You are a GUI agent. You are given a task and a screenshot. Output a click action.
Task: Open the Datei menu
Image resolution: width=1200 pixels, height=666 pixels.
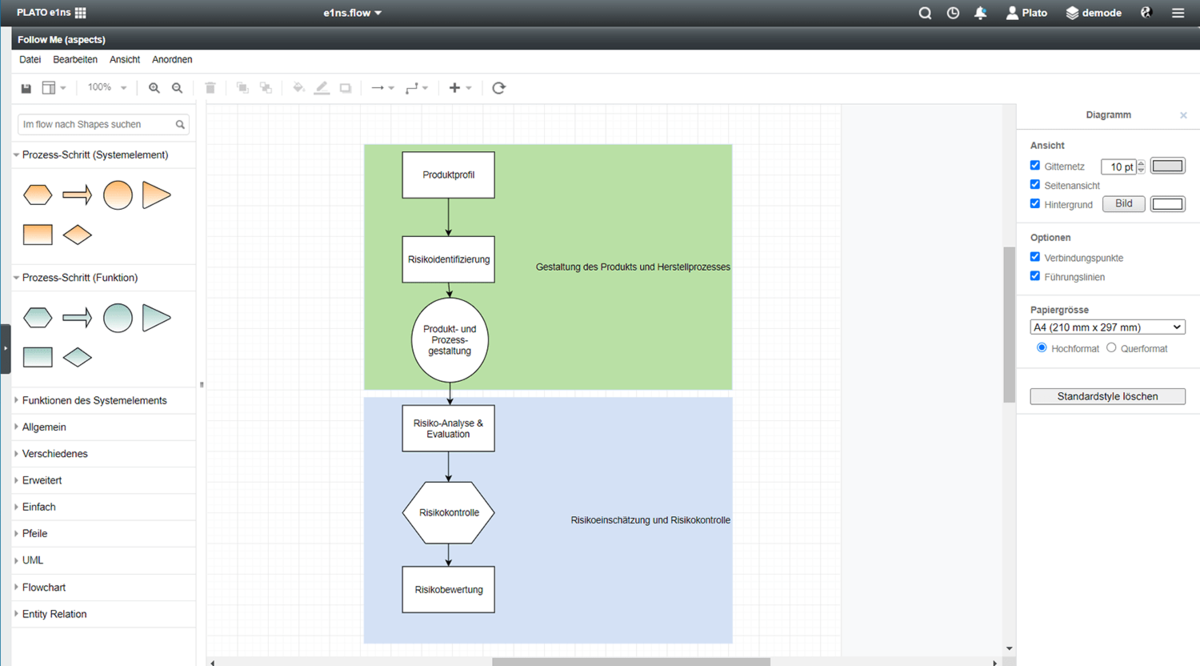pyautogui.click(x=30, y=60)
